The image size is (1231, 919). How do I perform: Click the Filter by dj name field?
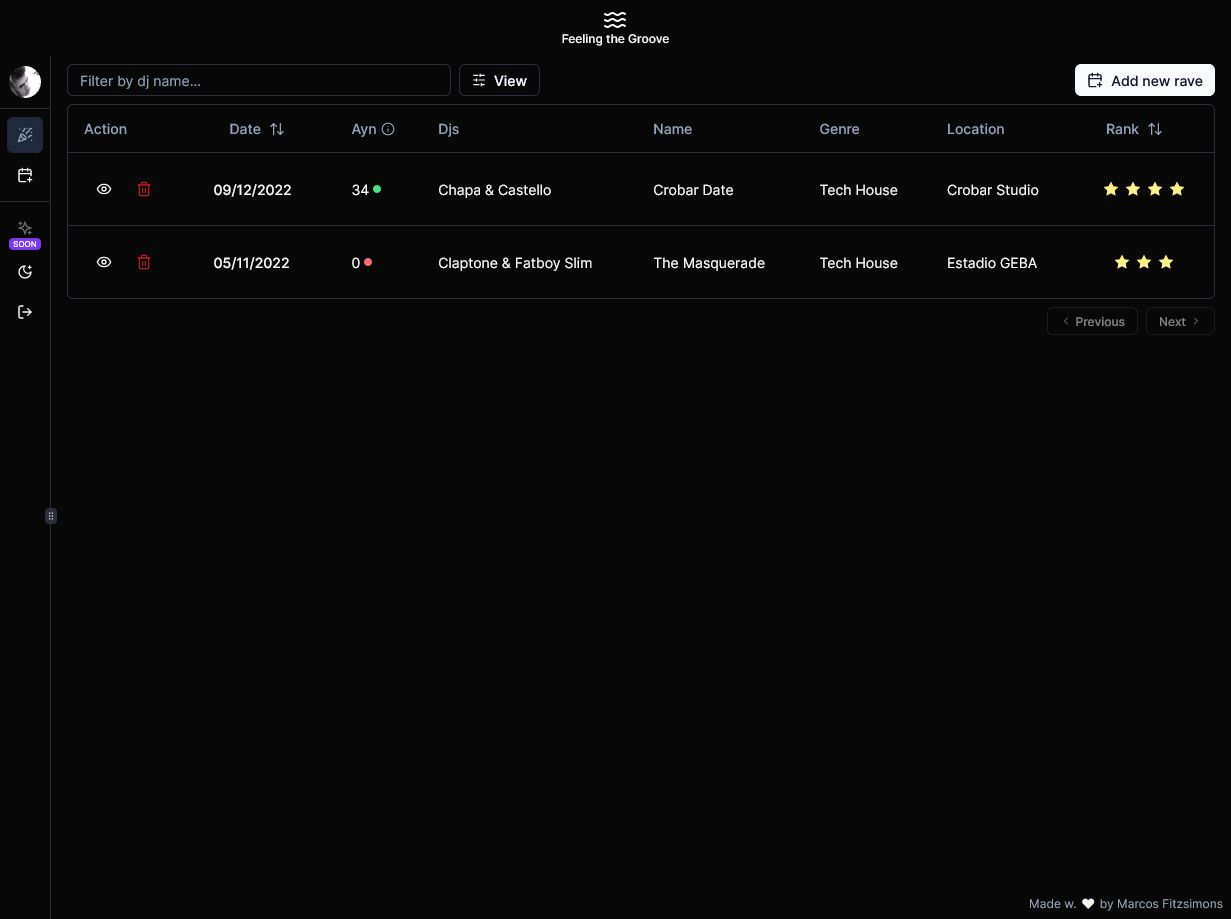(259, 80)
